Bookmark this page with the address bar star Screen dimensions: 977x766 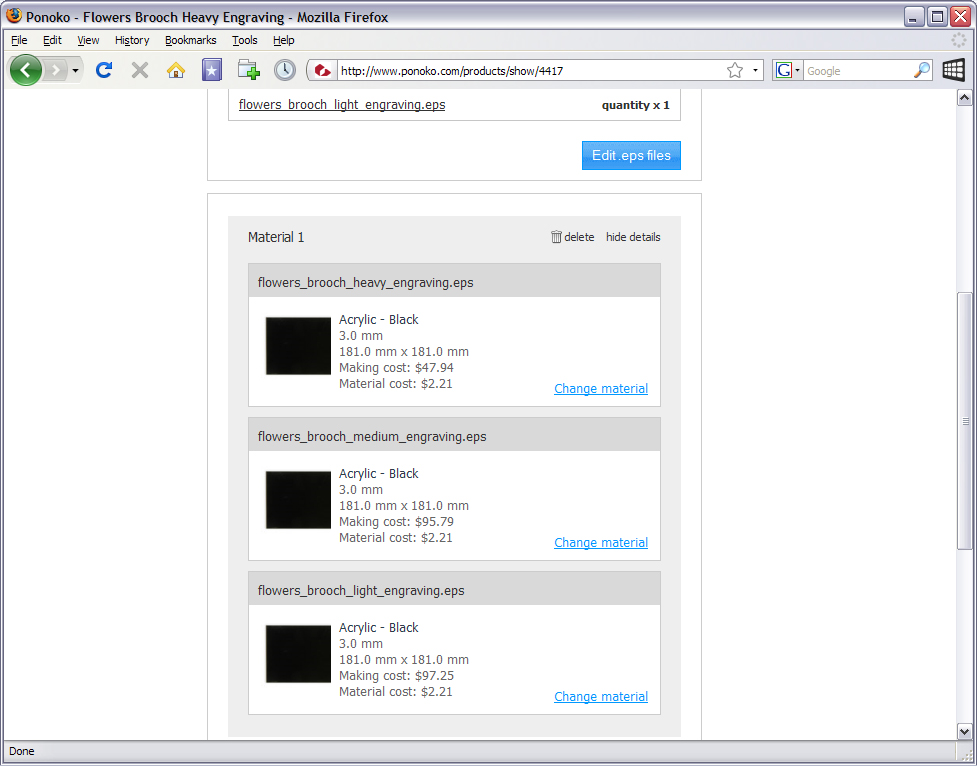click(x=733, y=70)
